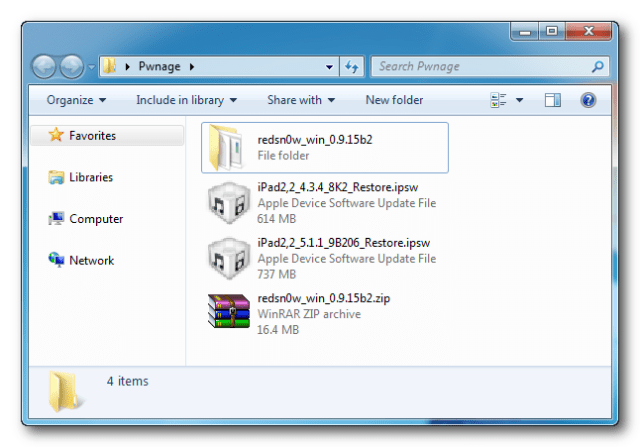Click the WinRAR ZIP archive type label

click(309, 314)
